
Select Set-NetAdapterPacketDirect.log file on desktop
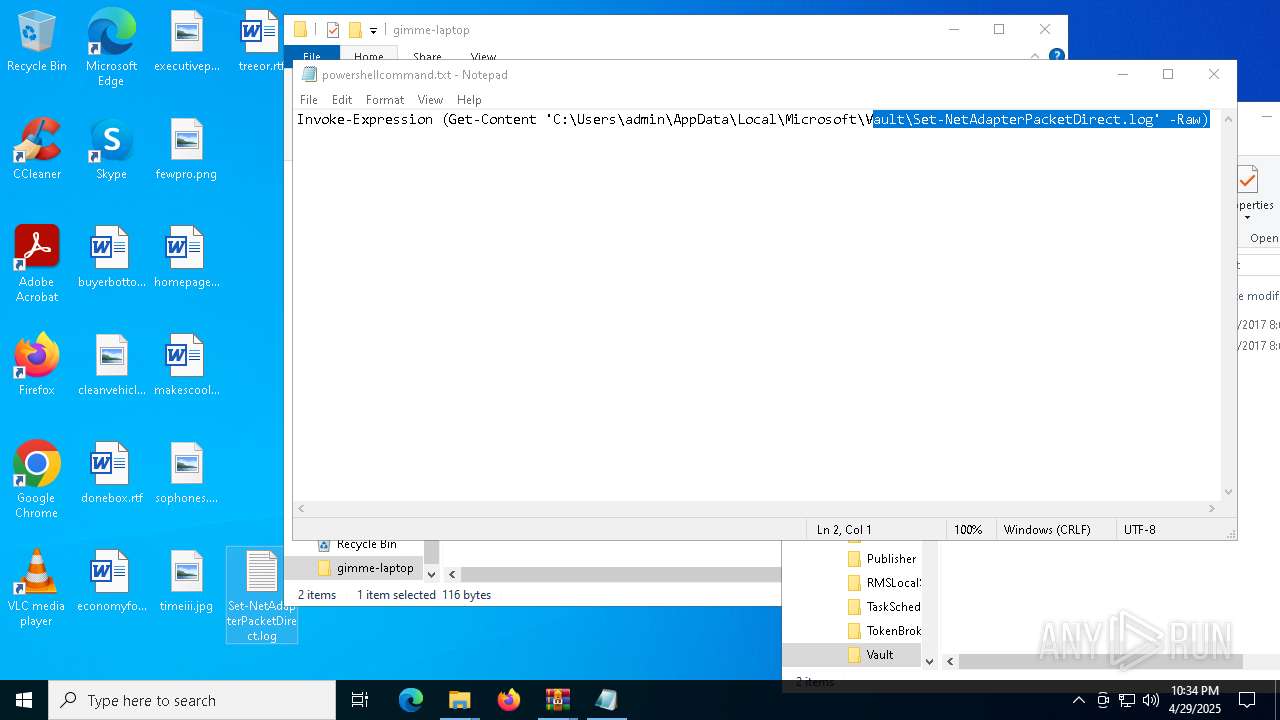coord(262,595)
